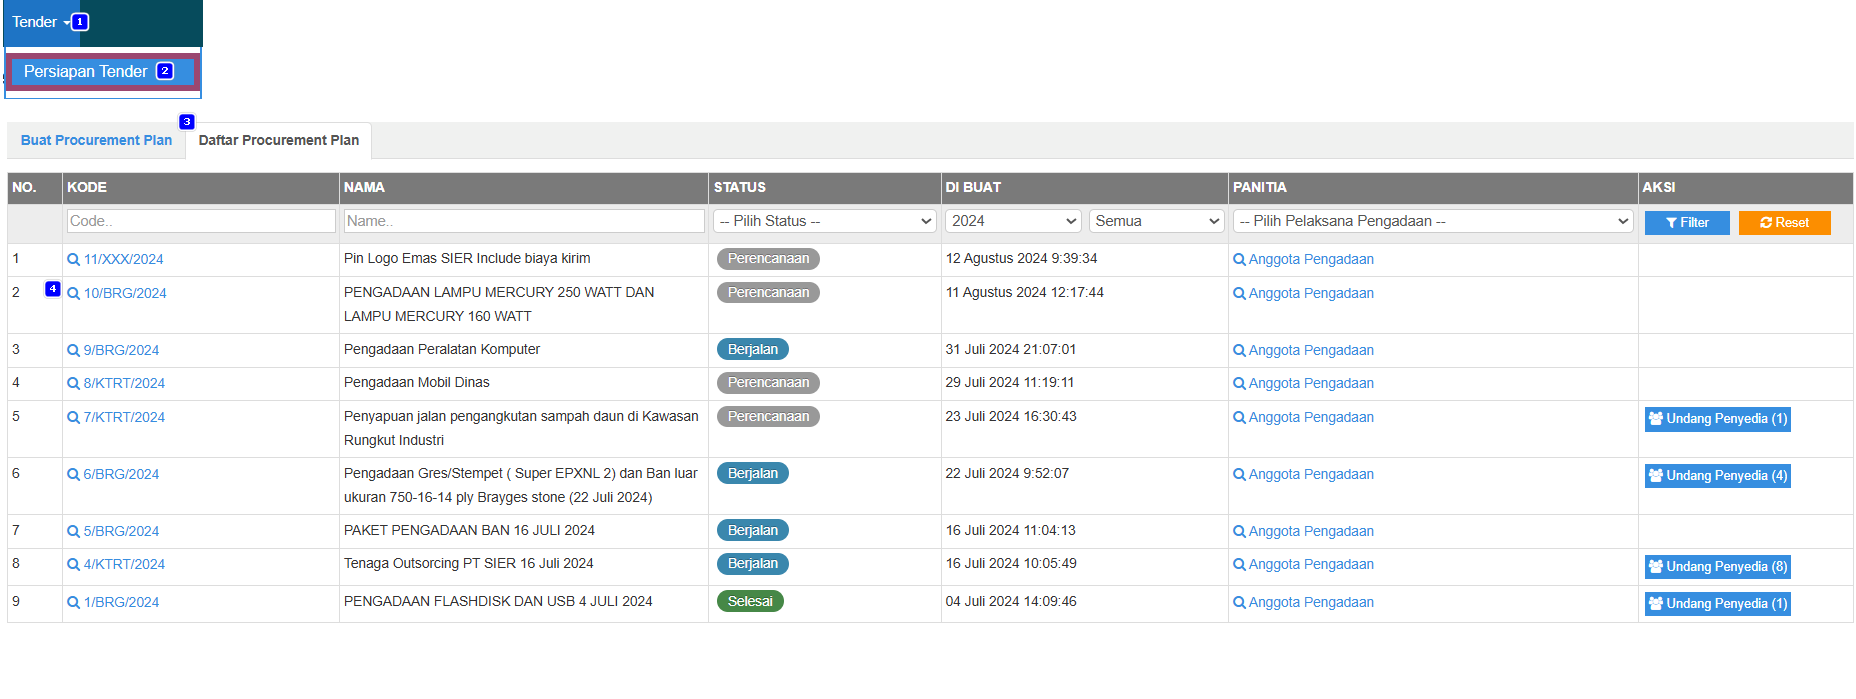Viewport: 1856px width, 699px height.
Task: Open the Tender menu
Action: [x=40, y=22]
